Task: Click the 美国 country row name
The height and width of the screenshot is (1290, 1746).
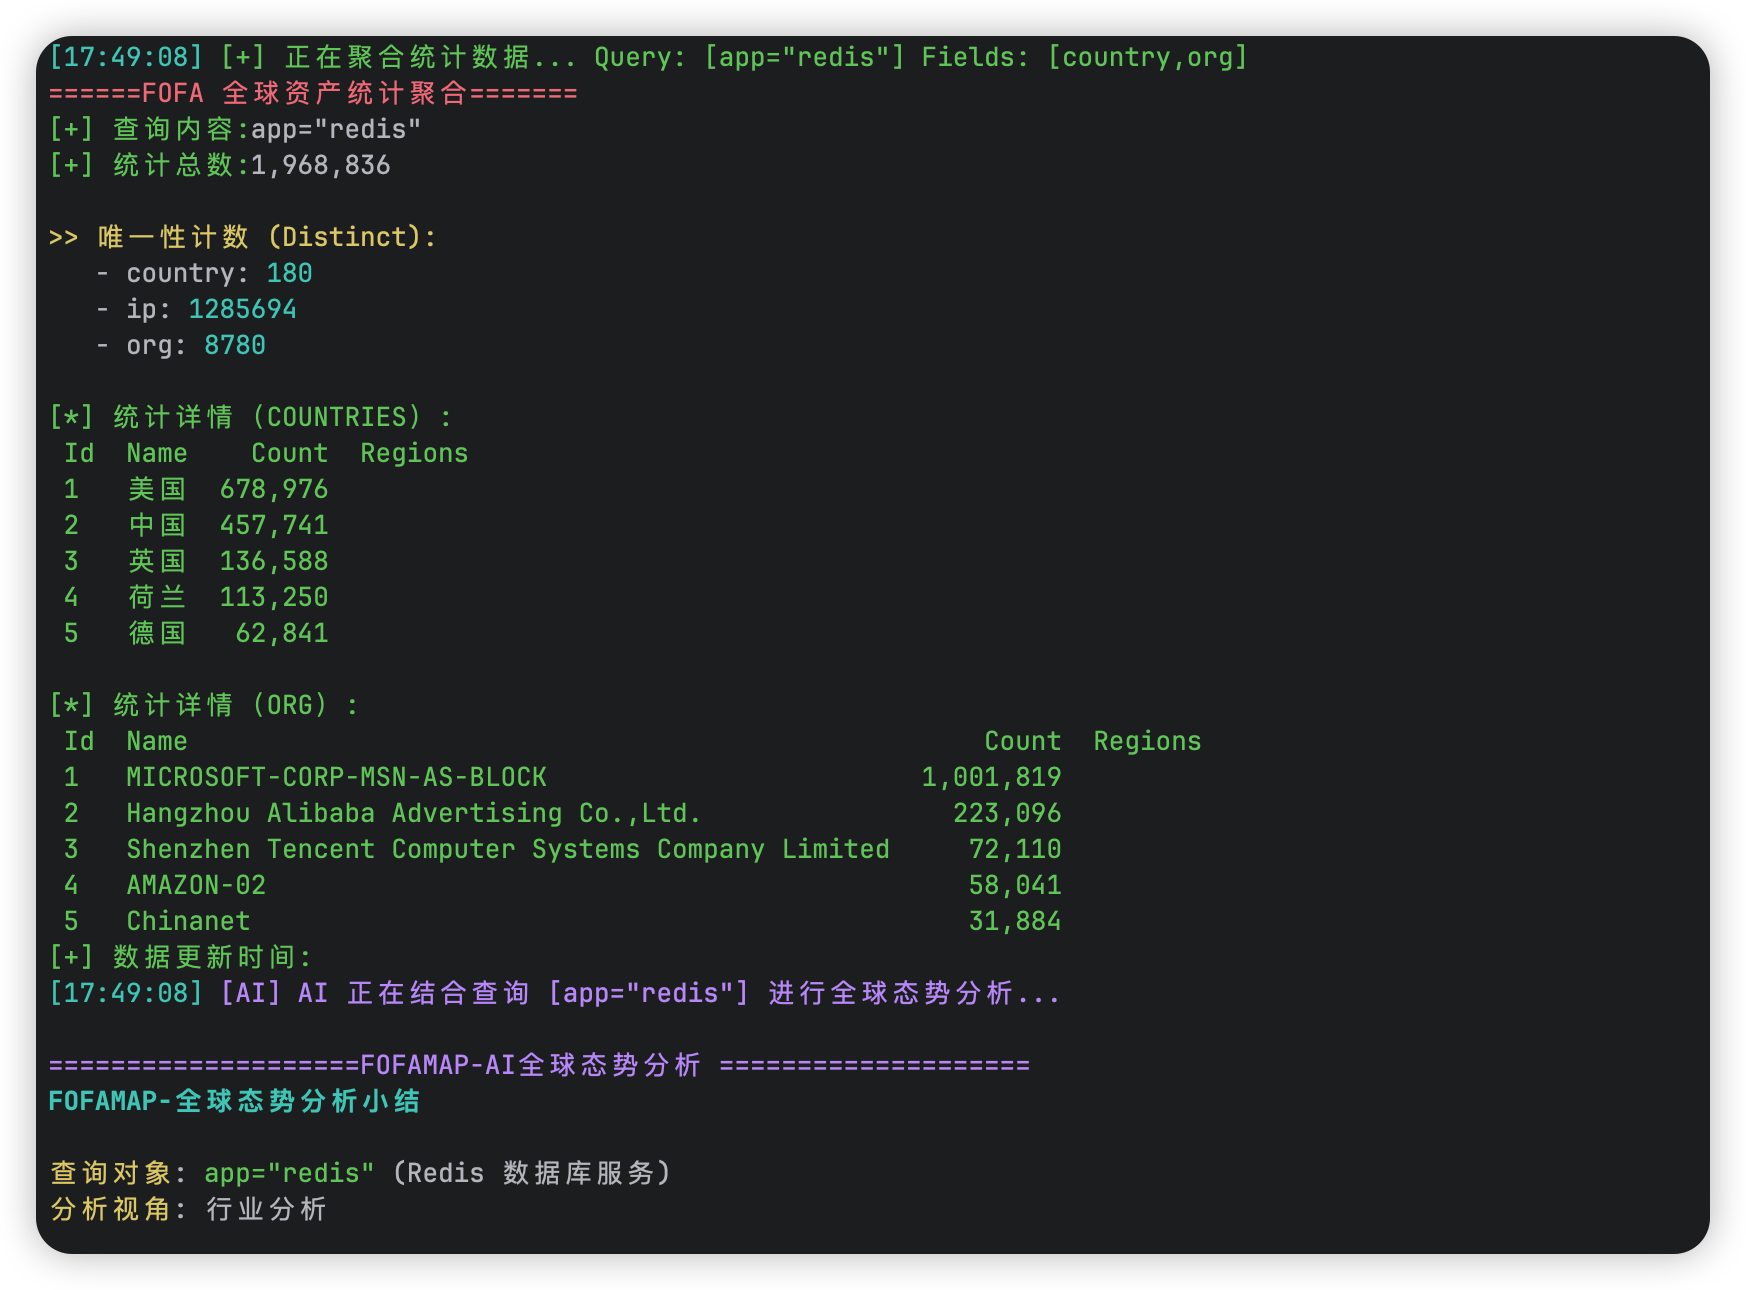Action: click(157, 489)
